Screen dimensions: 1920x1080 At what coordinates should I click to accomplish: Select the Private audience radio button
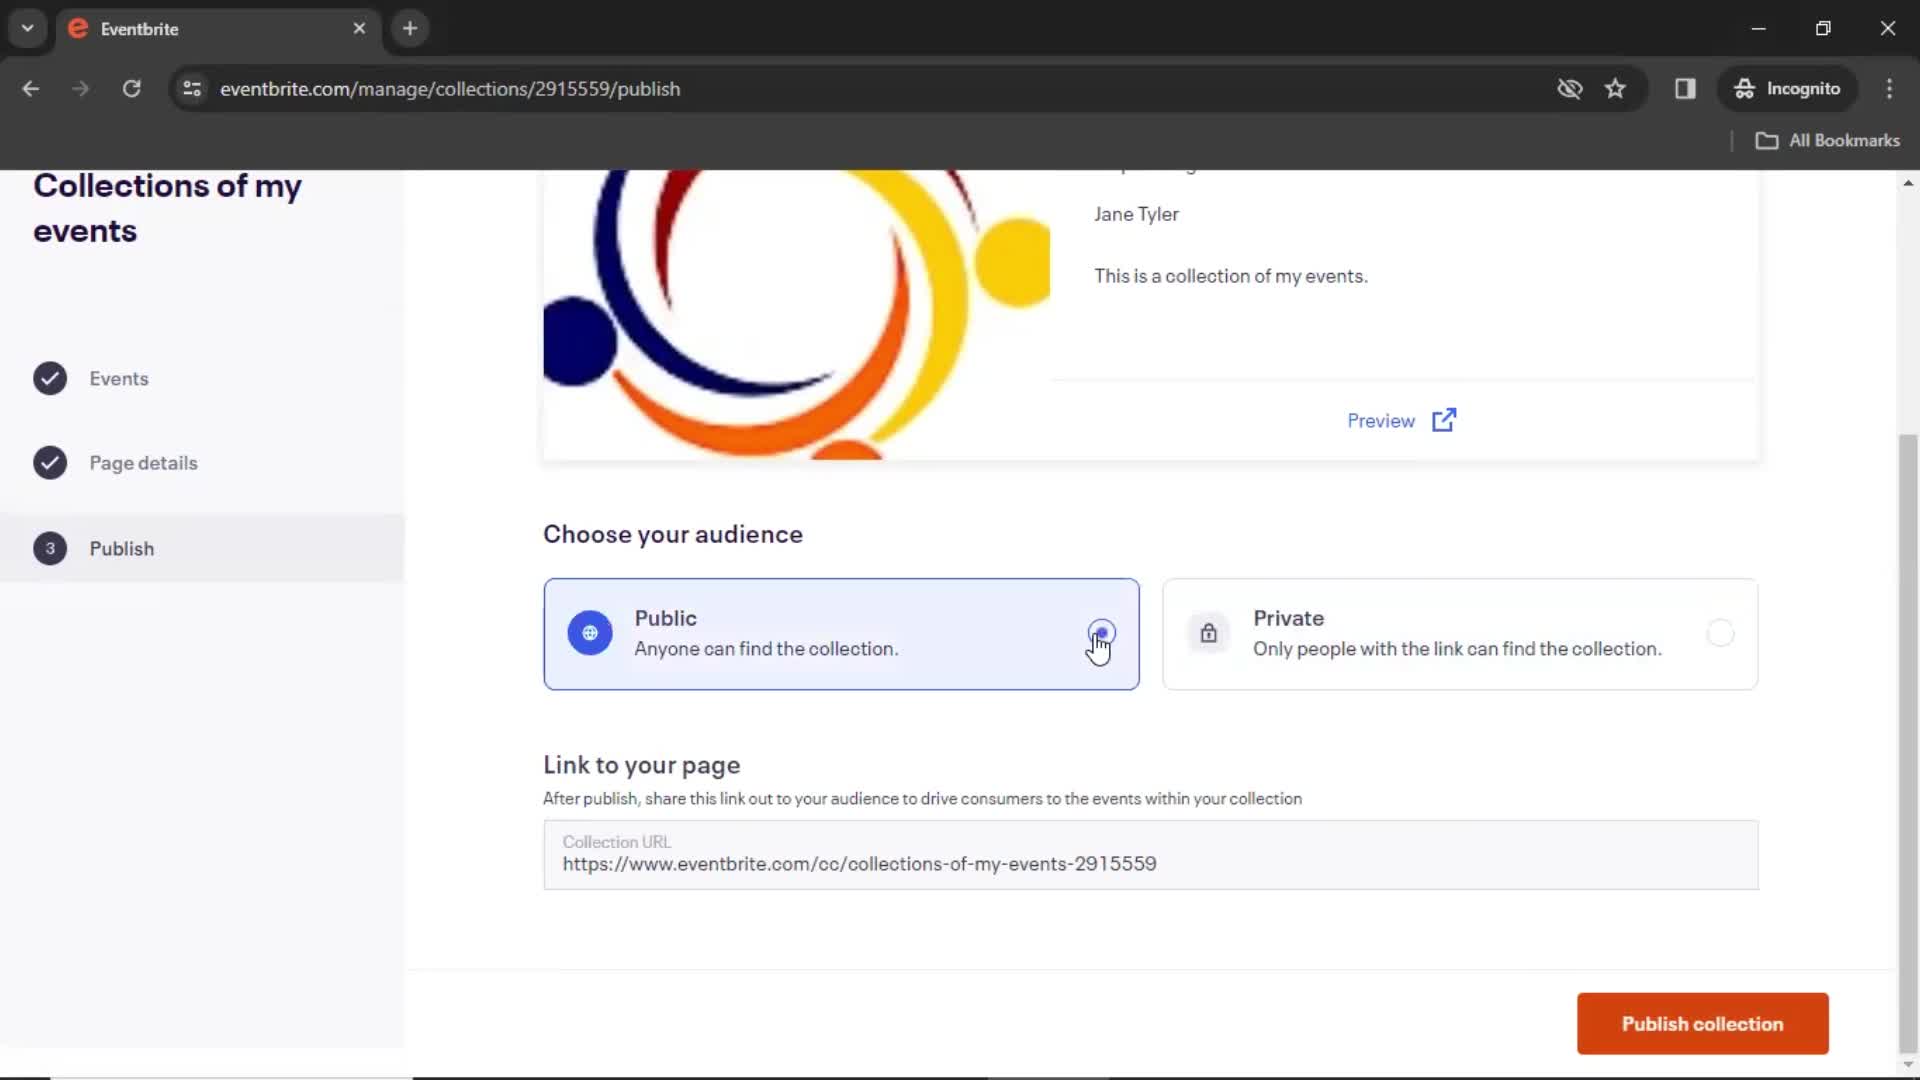pyautogui.click(x=1720, y=633)
